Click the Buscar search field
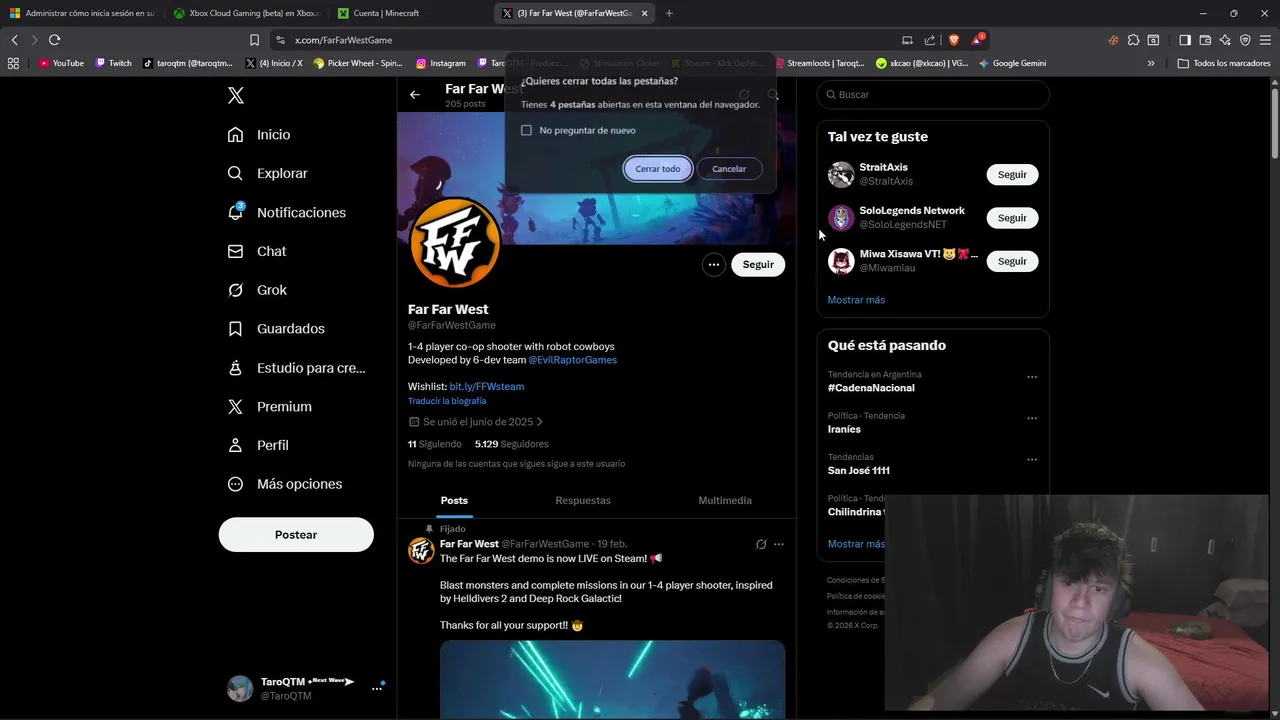Viewport: 1280px width, 720px height. [x=933, y=95]
